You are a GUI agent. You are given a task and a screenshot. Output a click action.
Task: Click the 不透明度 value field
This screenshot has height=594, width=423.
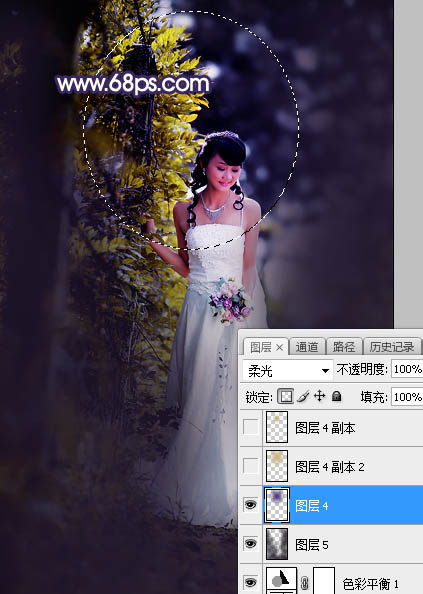point(407,369)
